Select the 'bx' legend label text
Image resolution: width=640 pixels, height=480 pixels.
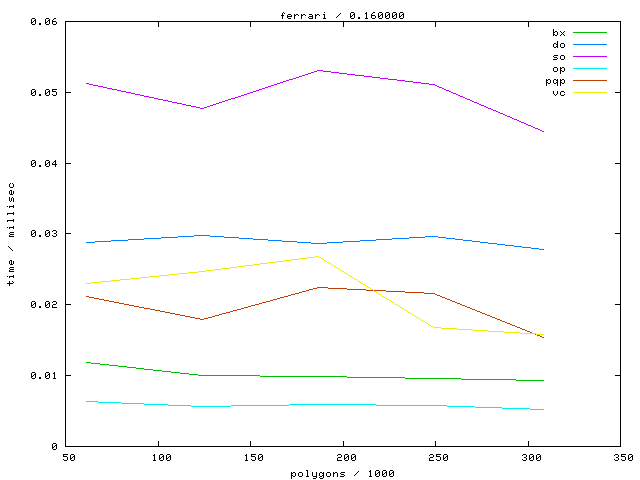(558, 33)
